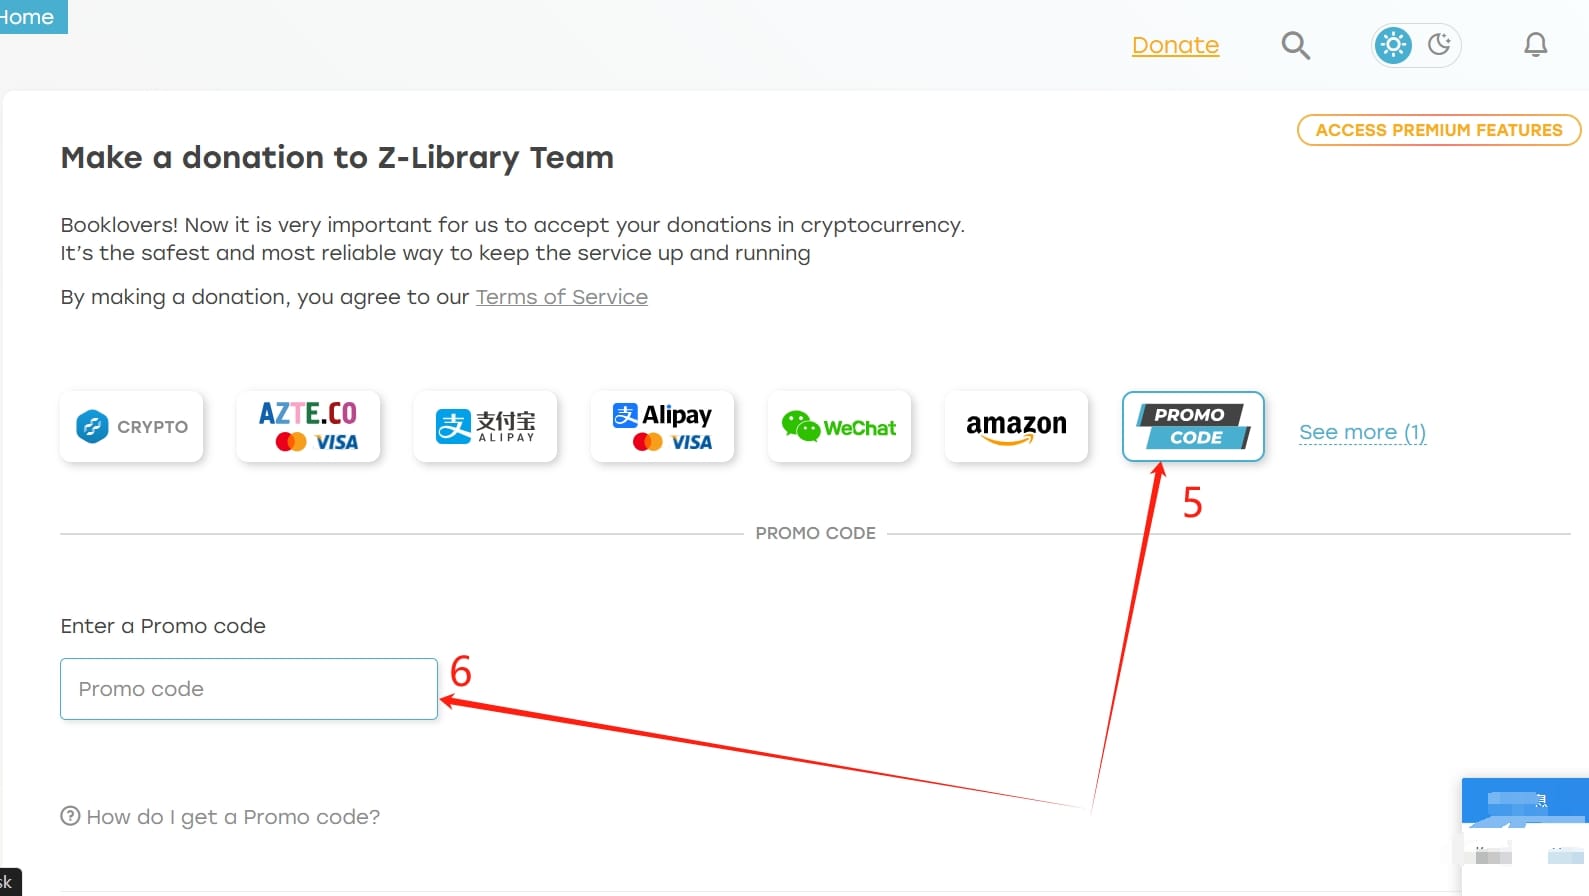Expand See more (1) payment methods

coord(1362,432)
